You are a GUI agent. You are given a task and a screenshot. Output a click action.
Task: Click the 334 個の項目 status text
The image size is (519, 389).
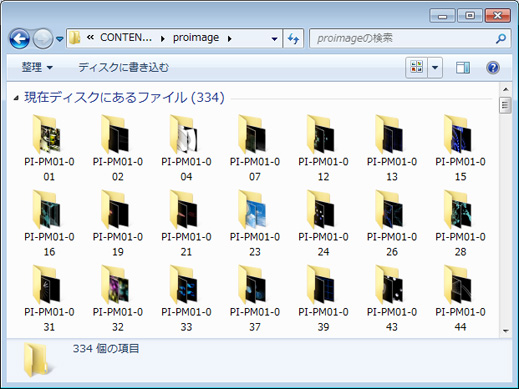[x=106, y=349]
